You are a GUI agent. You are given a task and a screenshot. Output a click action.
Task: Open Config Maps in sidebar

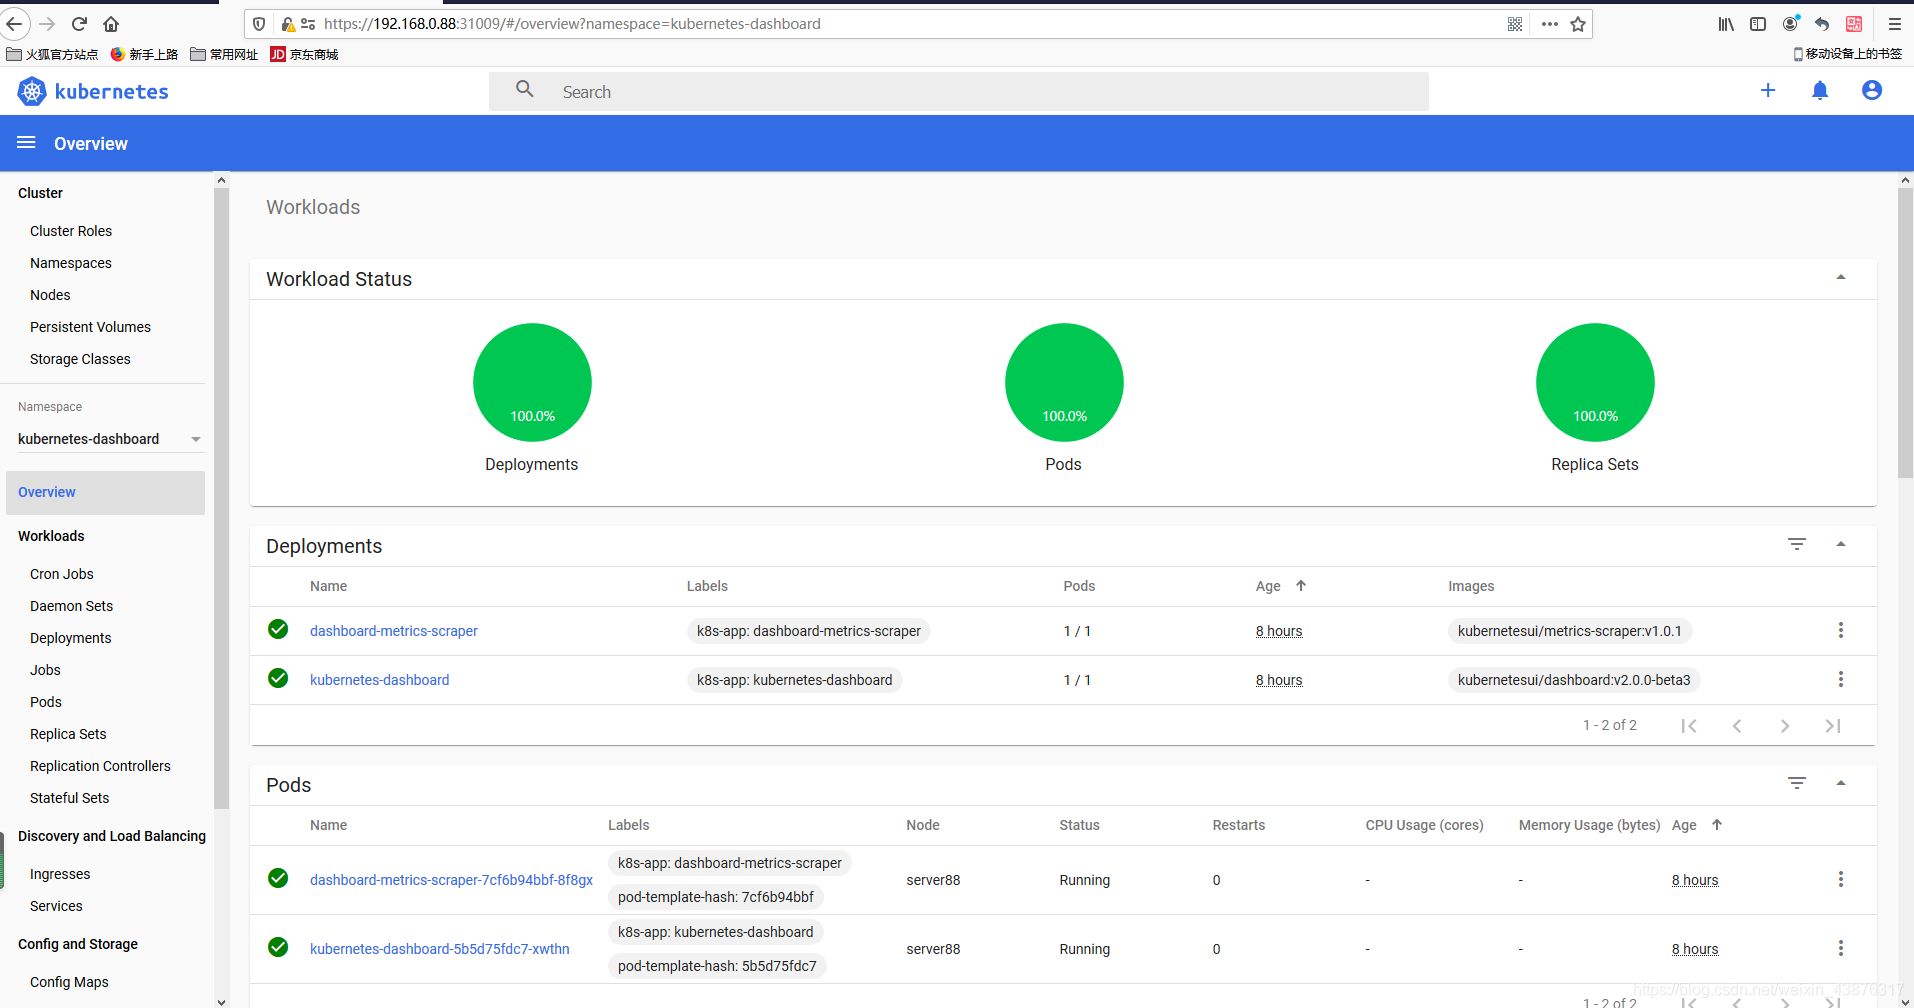(69, 982)
